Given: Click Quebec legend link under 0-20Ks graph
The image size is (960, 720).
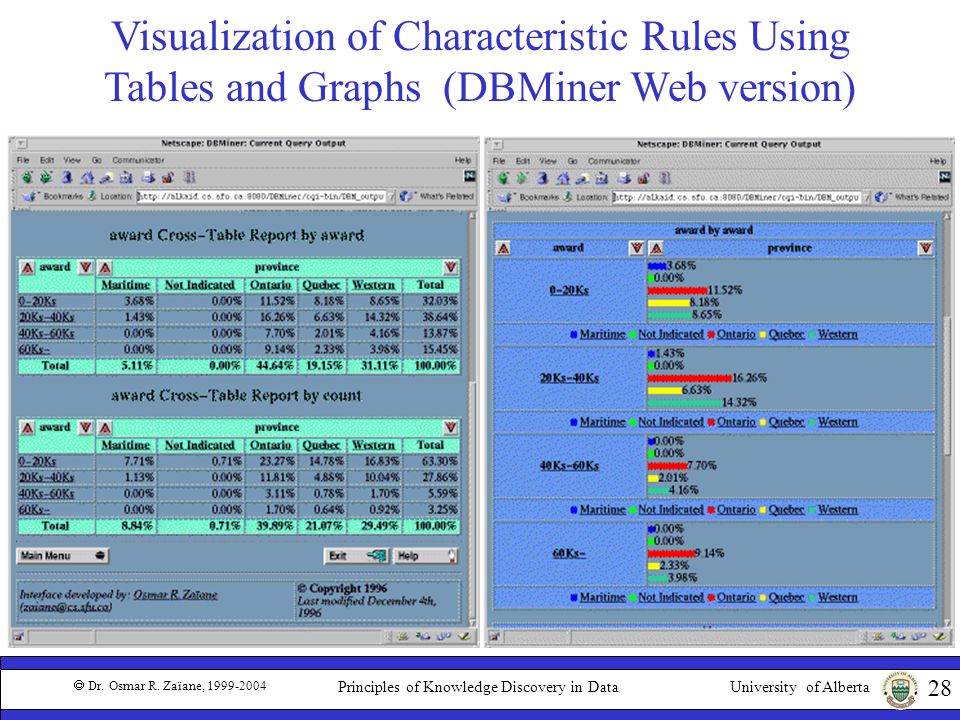Looking at the screenshot, I should coord(786,334).
